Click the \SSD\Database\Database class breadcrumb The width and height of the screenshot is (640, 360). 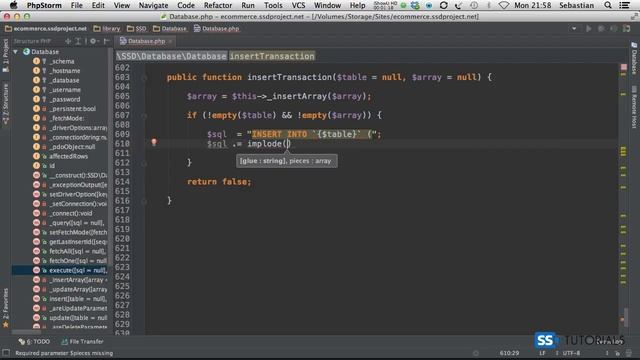coord(171,56)
